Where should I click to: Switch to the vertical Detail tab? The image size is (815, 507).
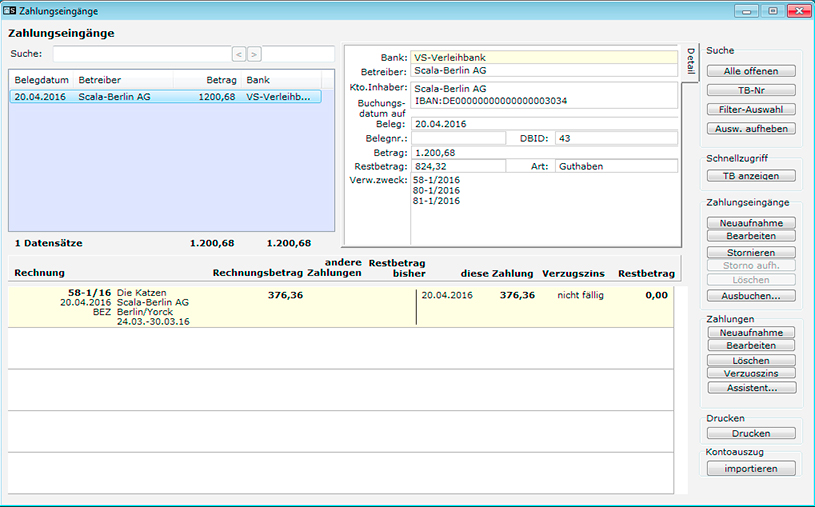coord(690,62)
